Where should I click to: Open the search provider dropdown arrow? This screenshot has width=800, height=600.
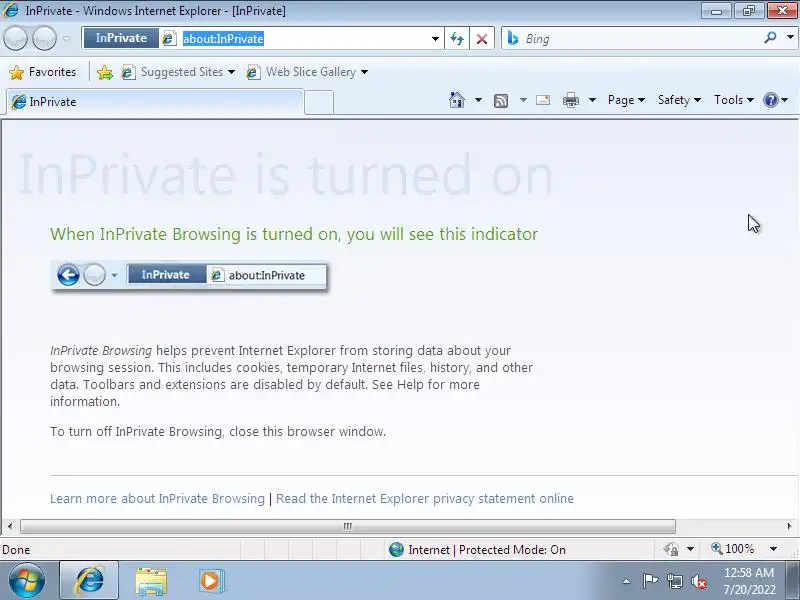[x=790, y=37]
